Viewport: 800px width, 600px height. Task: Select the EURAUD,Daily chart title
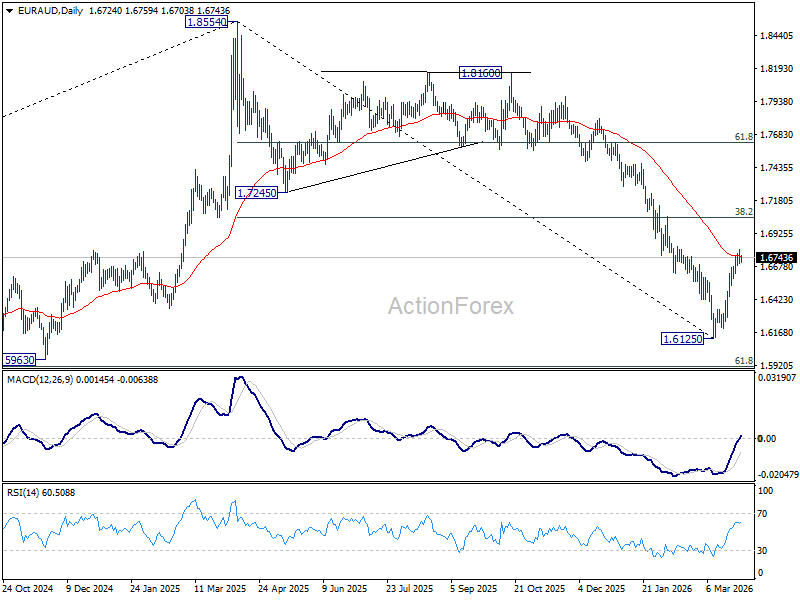pos(50,11)
